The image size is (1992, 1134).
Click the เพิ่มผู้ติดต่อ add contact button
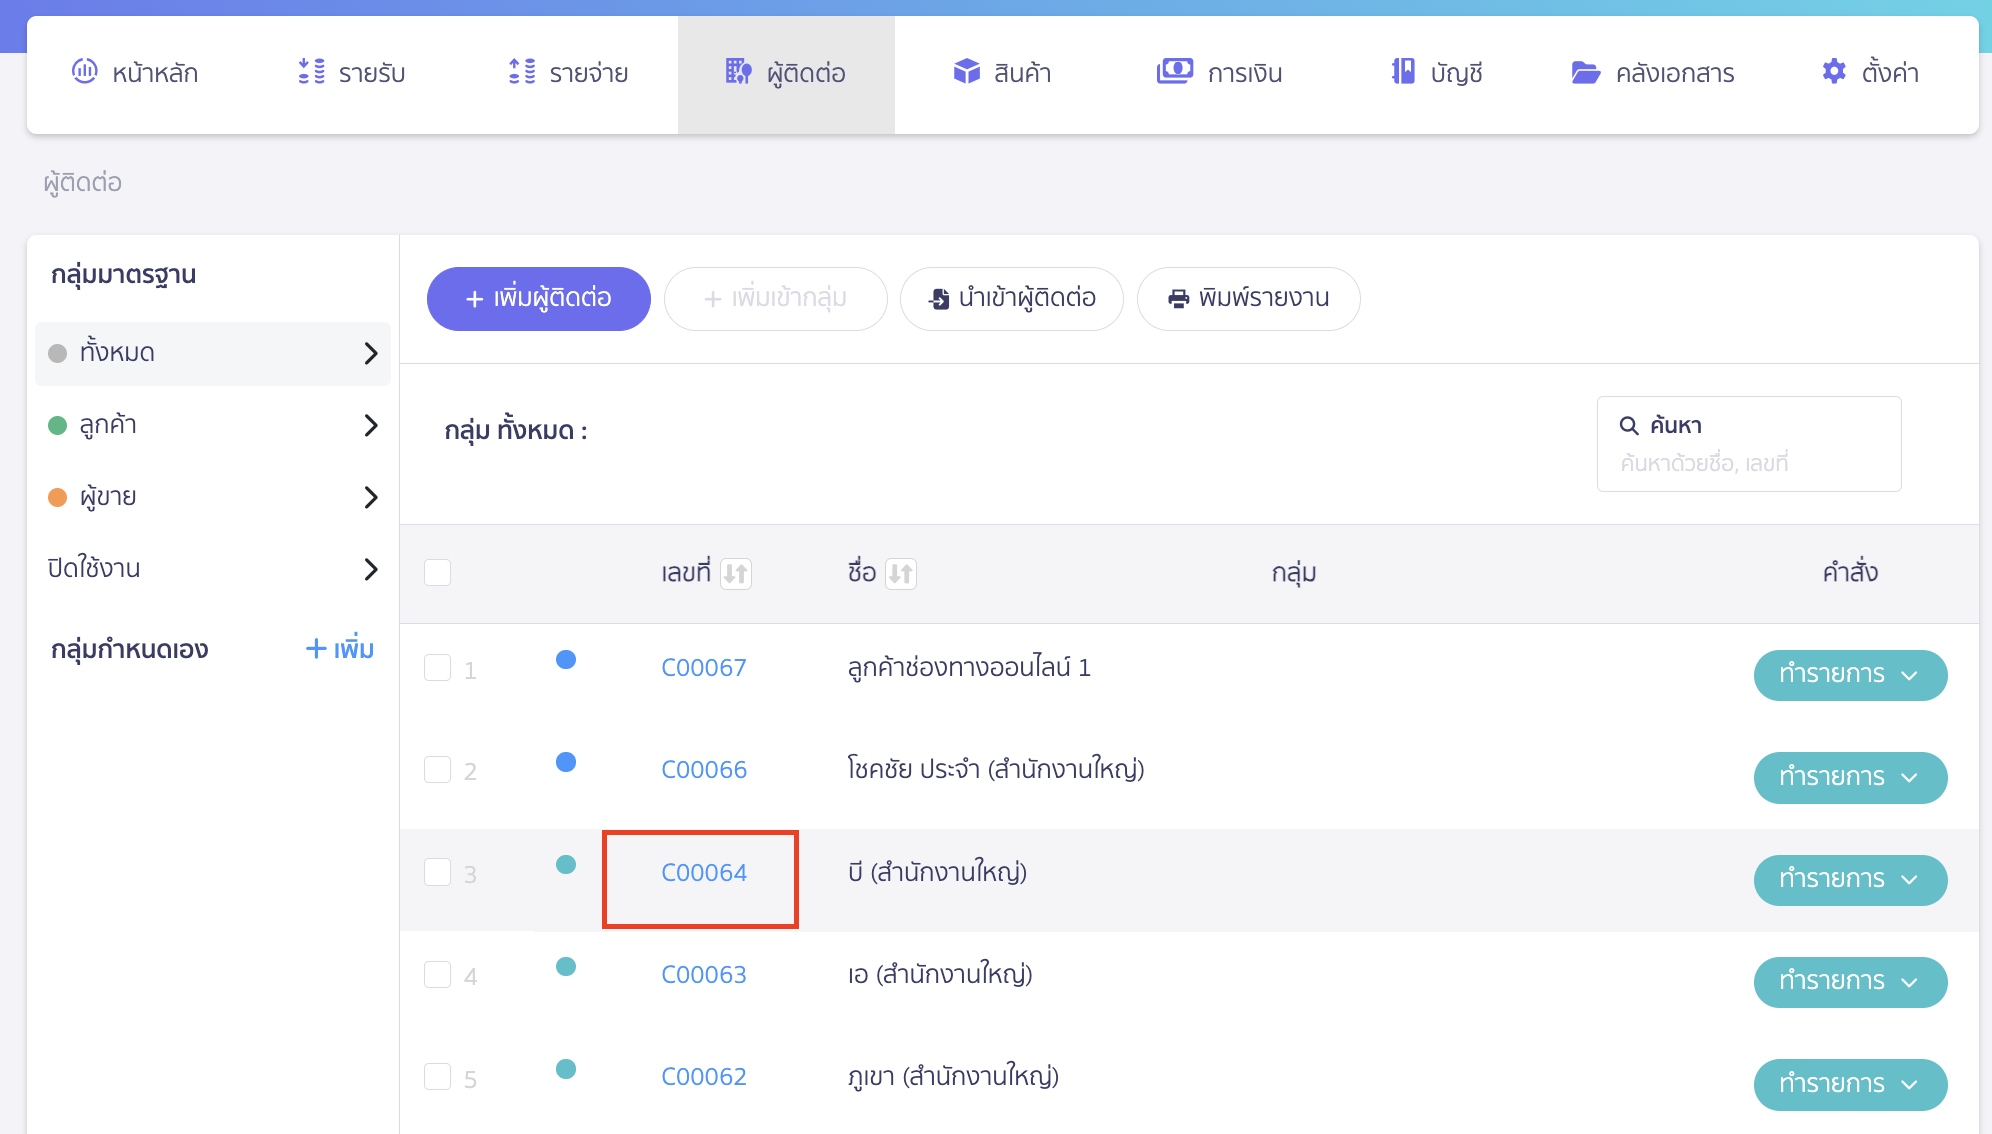point(538,297)
